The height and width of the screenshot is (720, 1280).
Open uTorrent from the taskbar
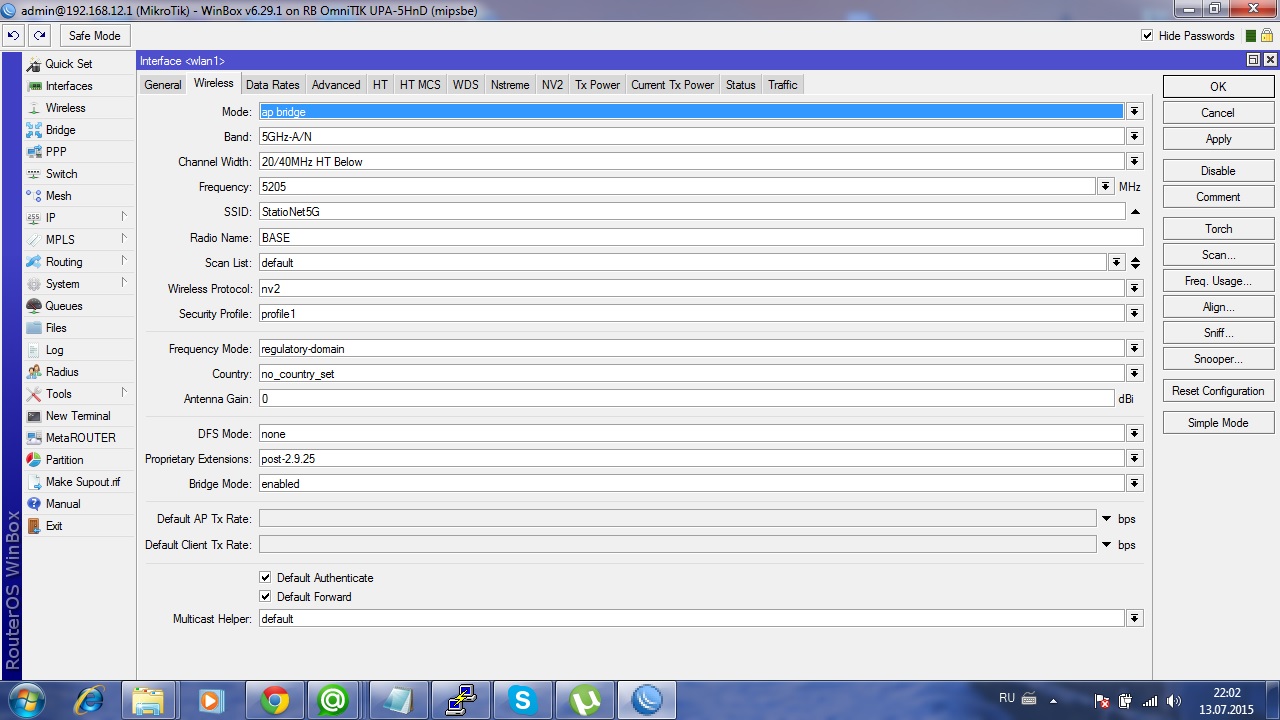585,701
